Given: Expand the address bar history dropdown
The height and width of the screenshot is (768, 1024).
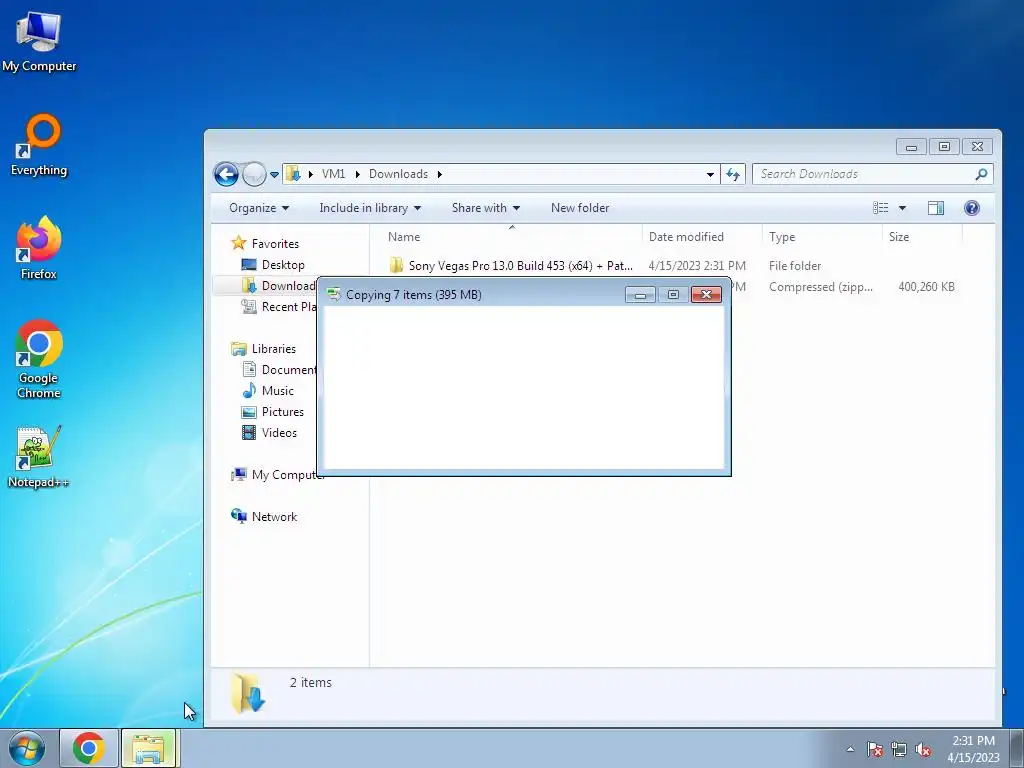Looking at the screenshot, I should tap(710, 174).
